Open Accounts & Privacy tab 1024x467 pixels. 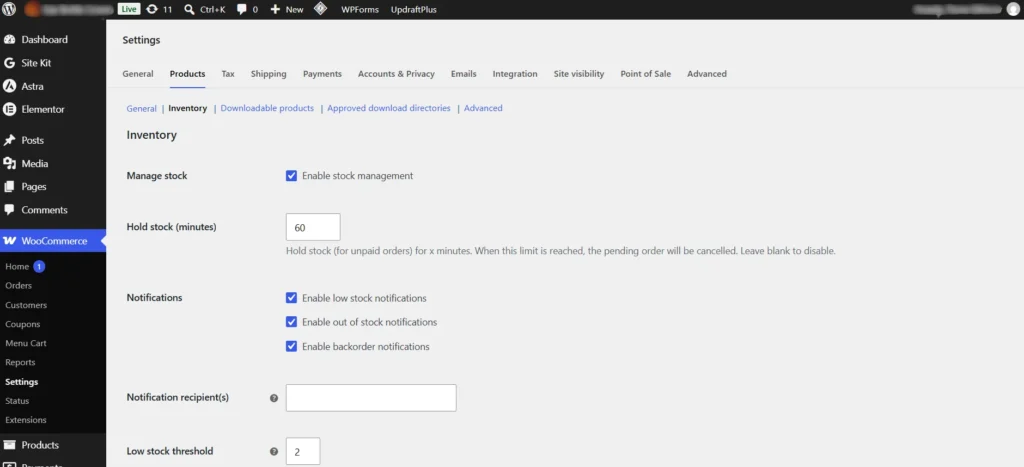[396, 74]
